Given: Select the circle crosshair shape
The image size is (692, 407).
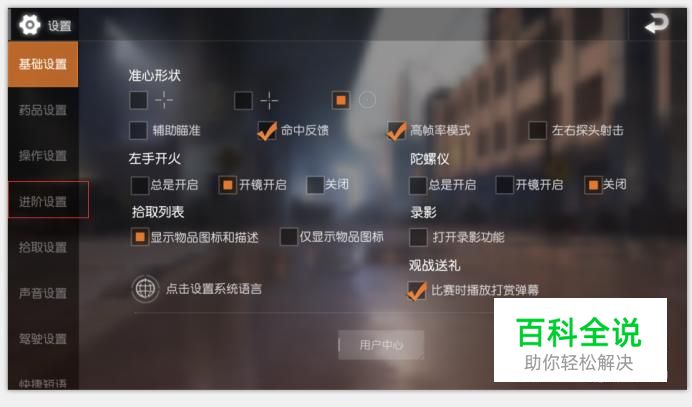Looking at the screenshot, I should [x=341, y=100].
